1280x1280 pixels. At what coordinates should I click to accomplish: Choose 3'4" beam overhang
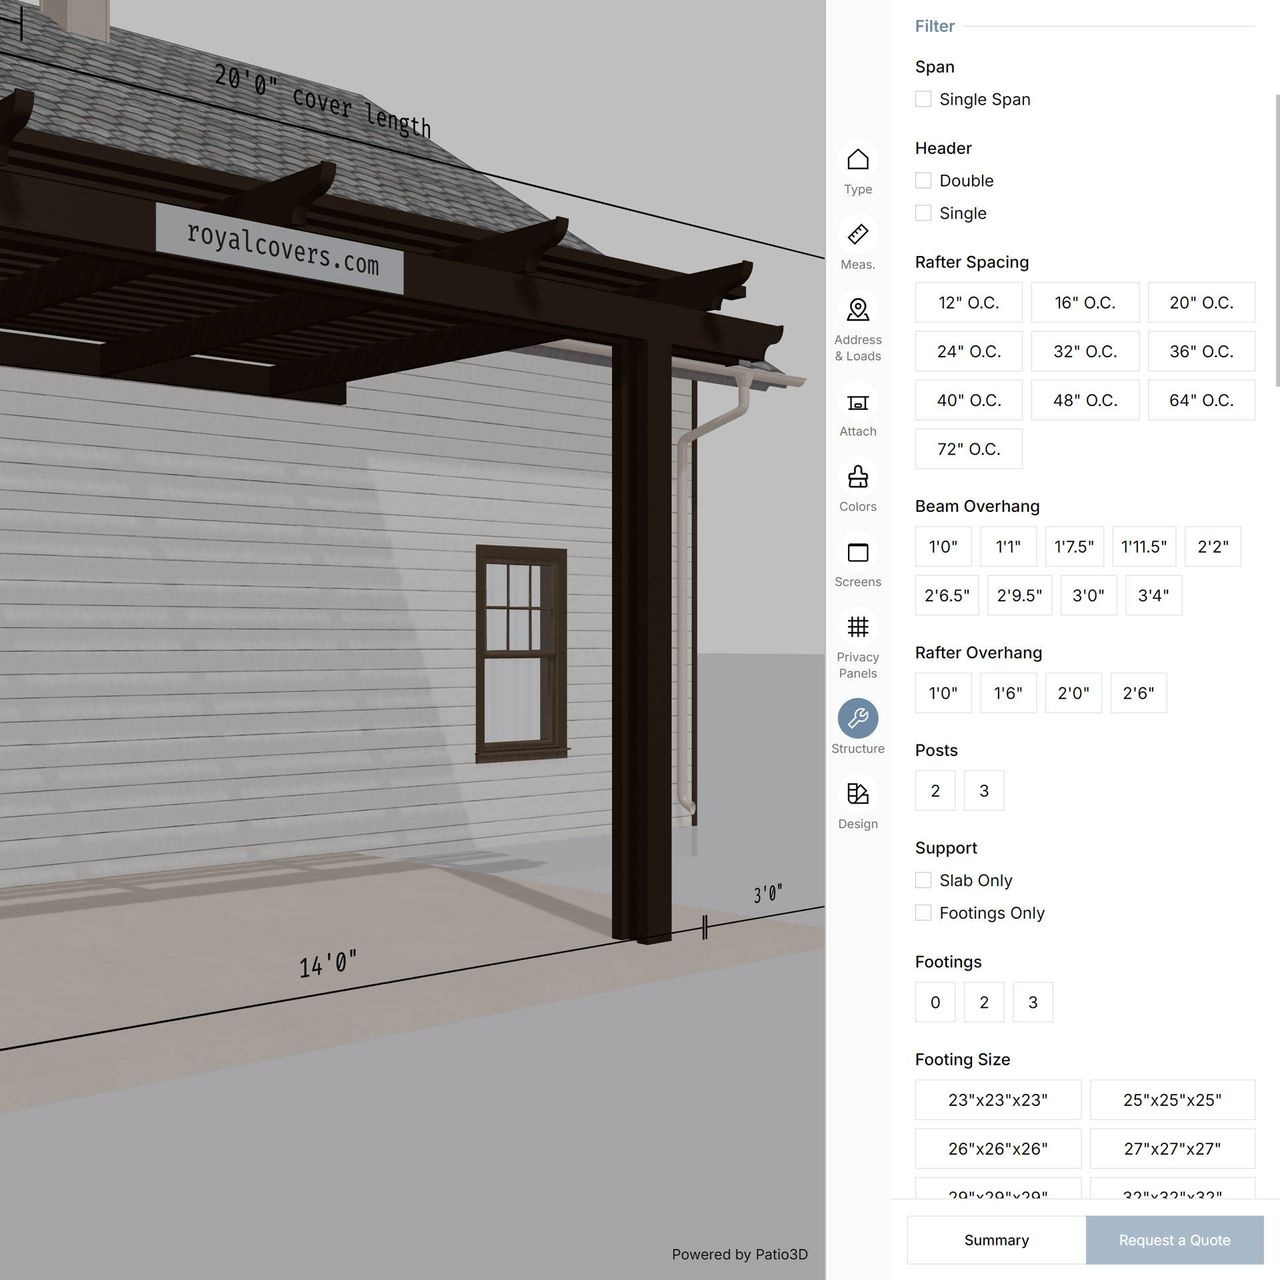1154,596
